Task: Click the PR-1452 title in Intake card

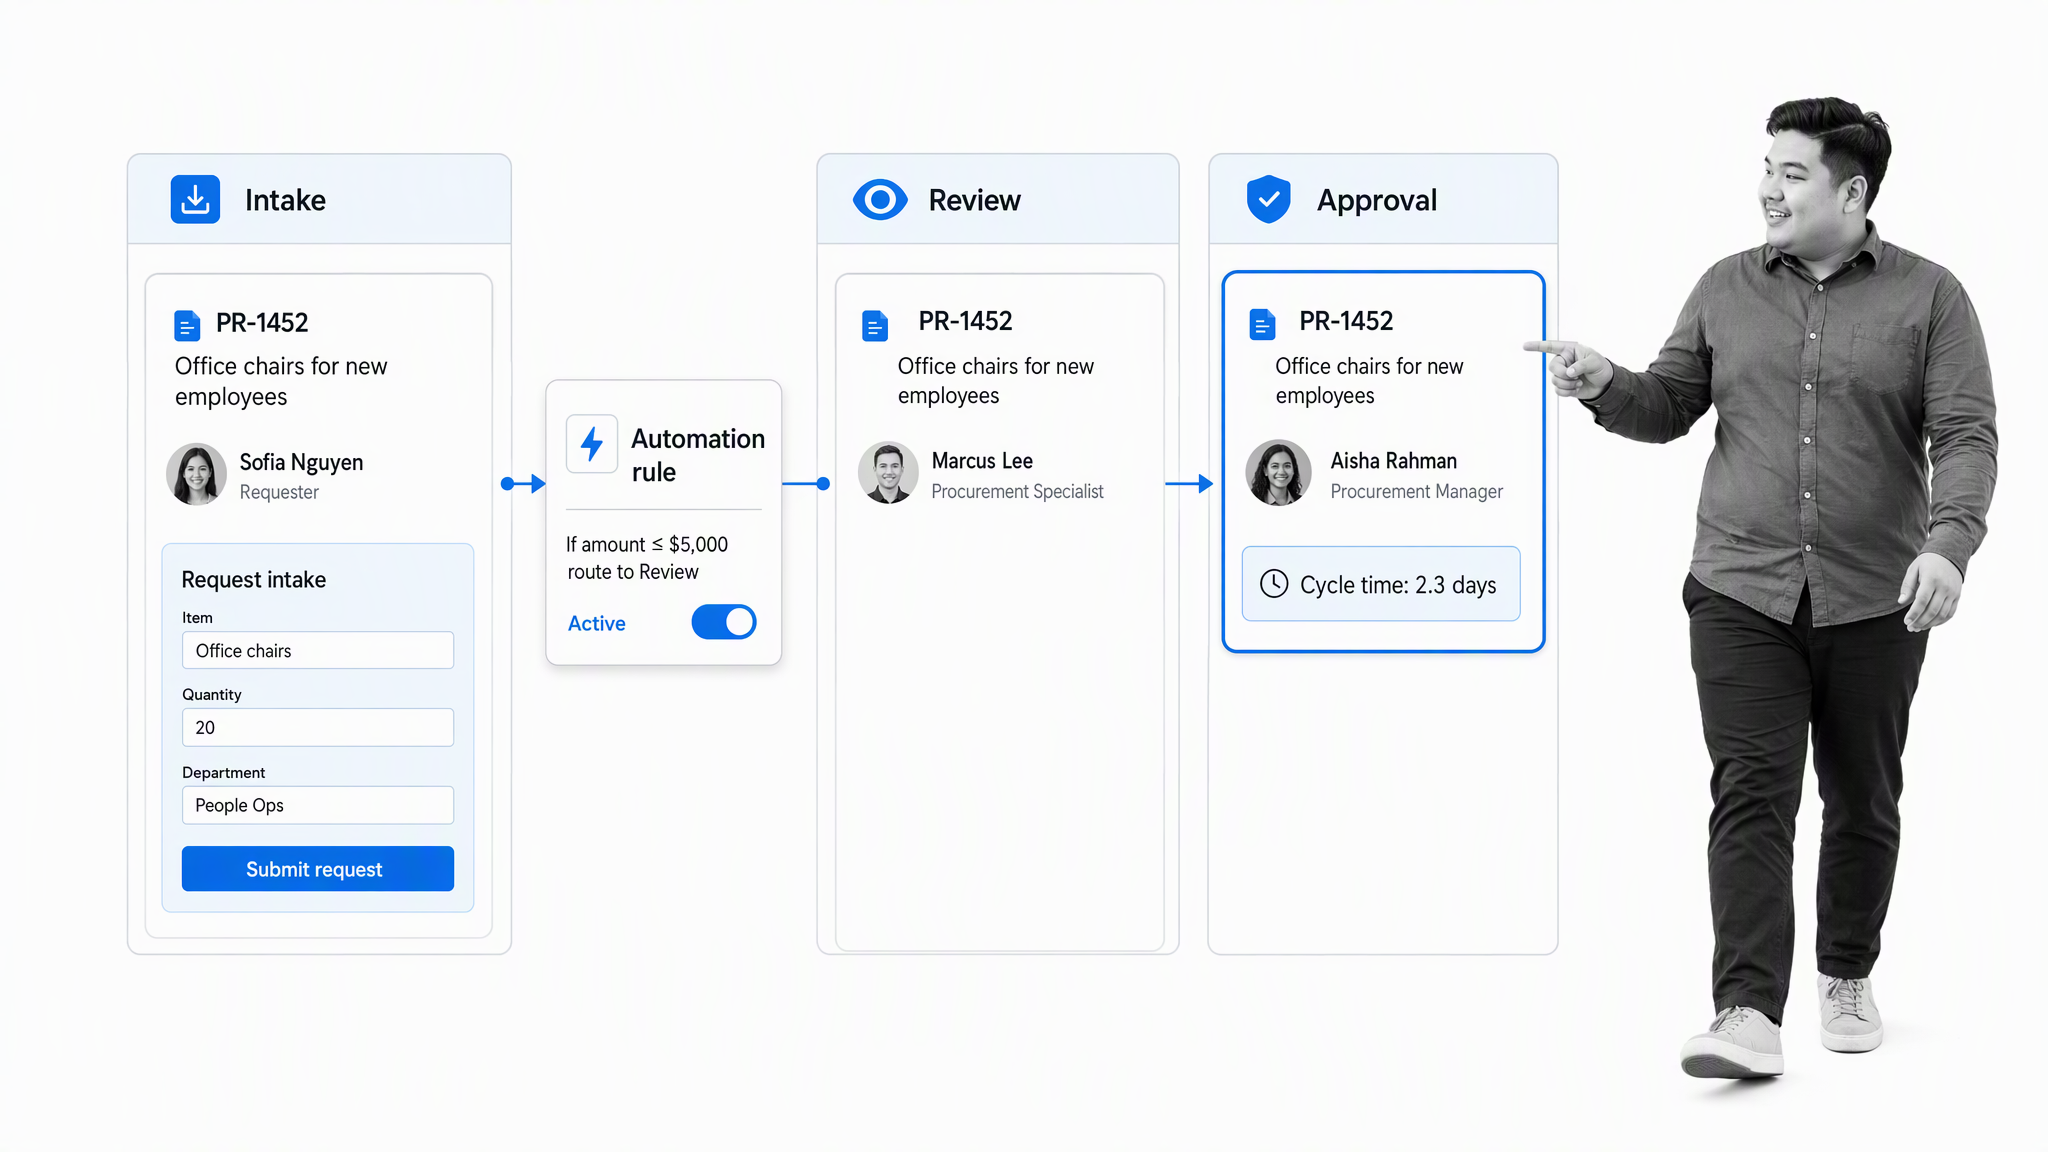Action: (262, 323)
